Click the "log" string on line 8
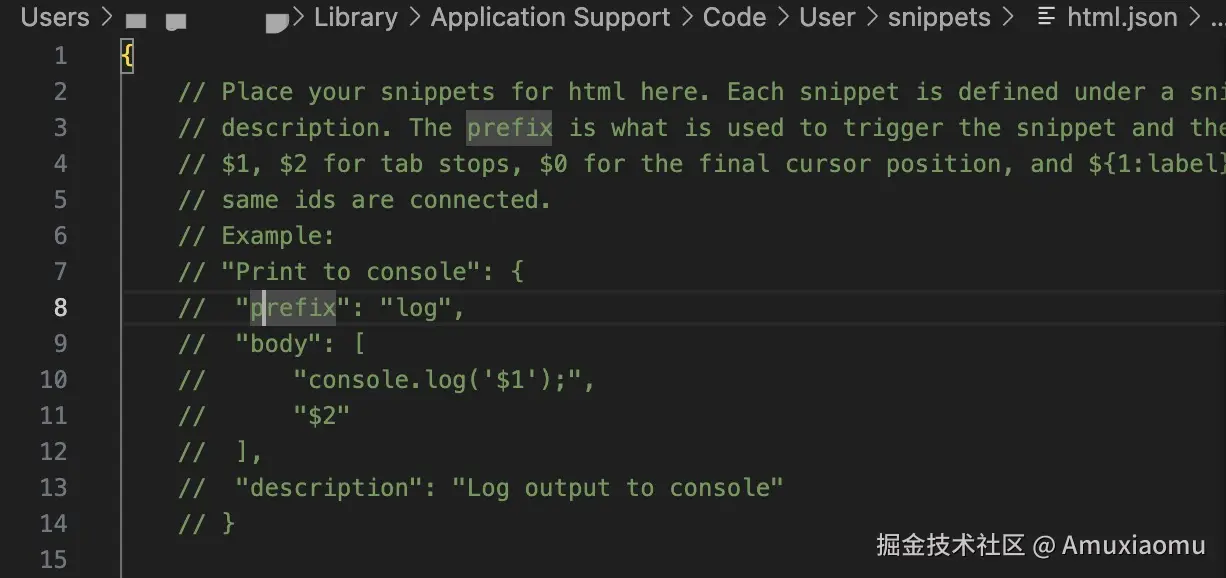The width and height of the screenshot is (1226, 578). (x=417, y=307)
